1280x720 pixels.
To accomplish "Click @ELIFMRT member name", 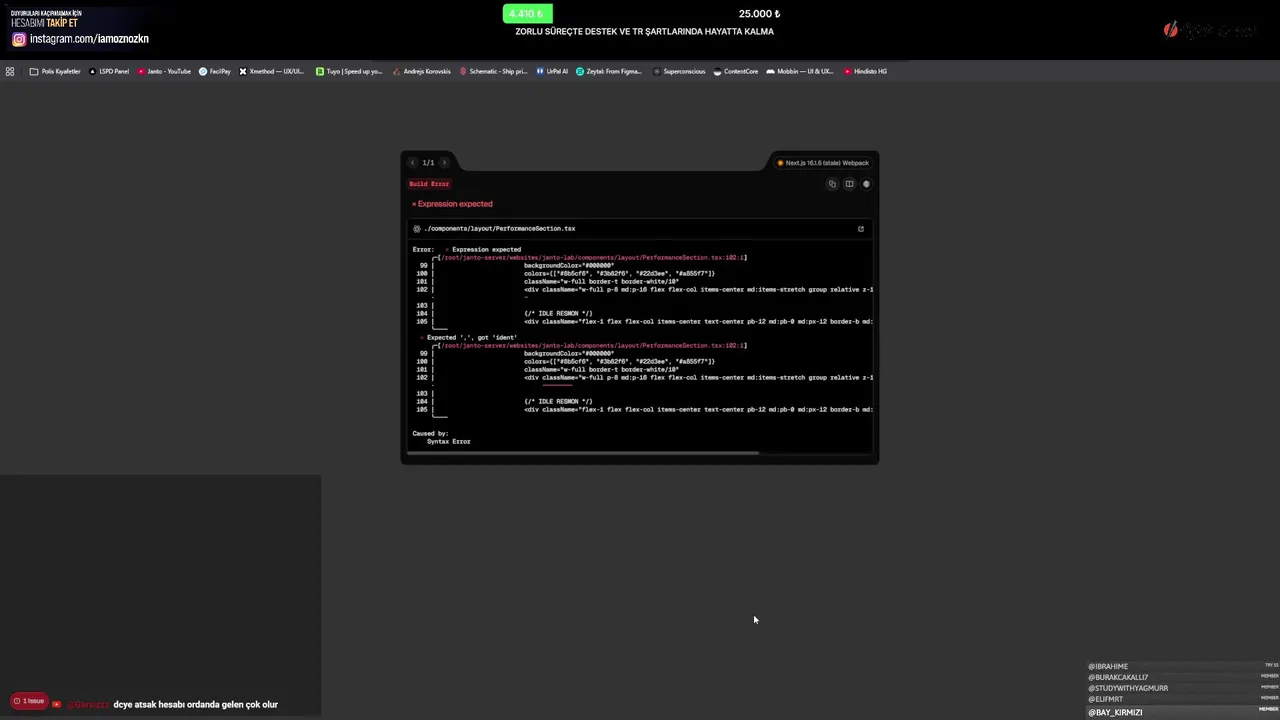I will [x=1105, y=699].
